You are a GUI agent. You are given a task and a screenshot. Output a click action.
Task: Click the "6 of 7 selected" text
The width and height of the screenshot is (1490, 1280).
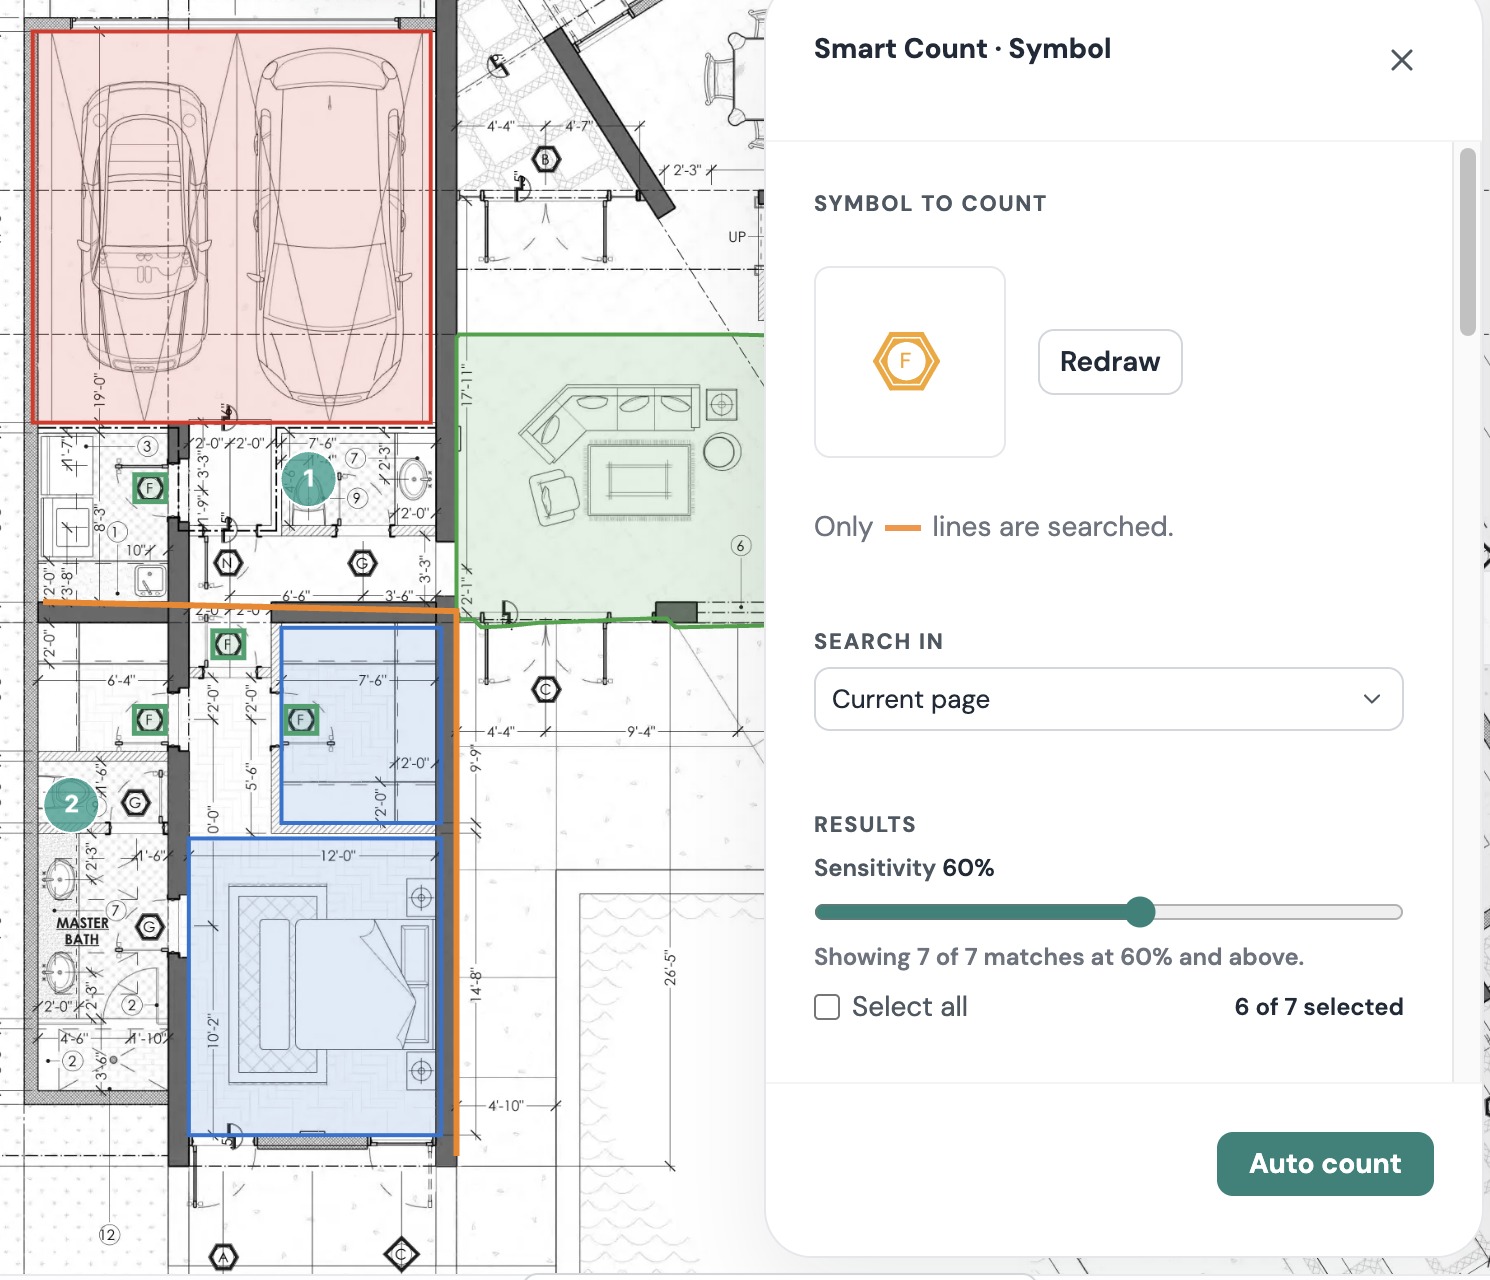(1319, 1007)
